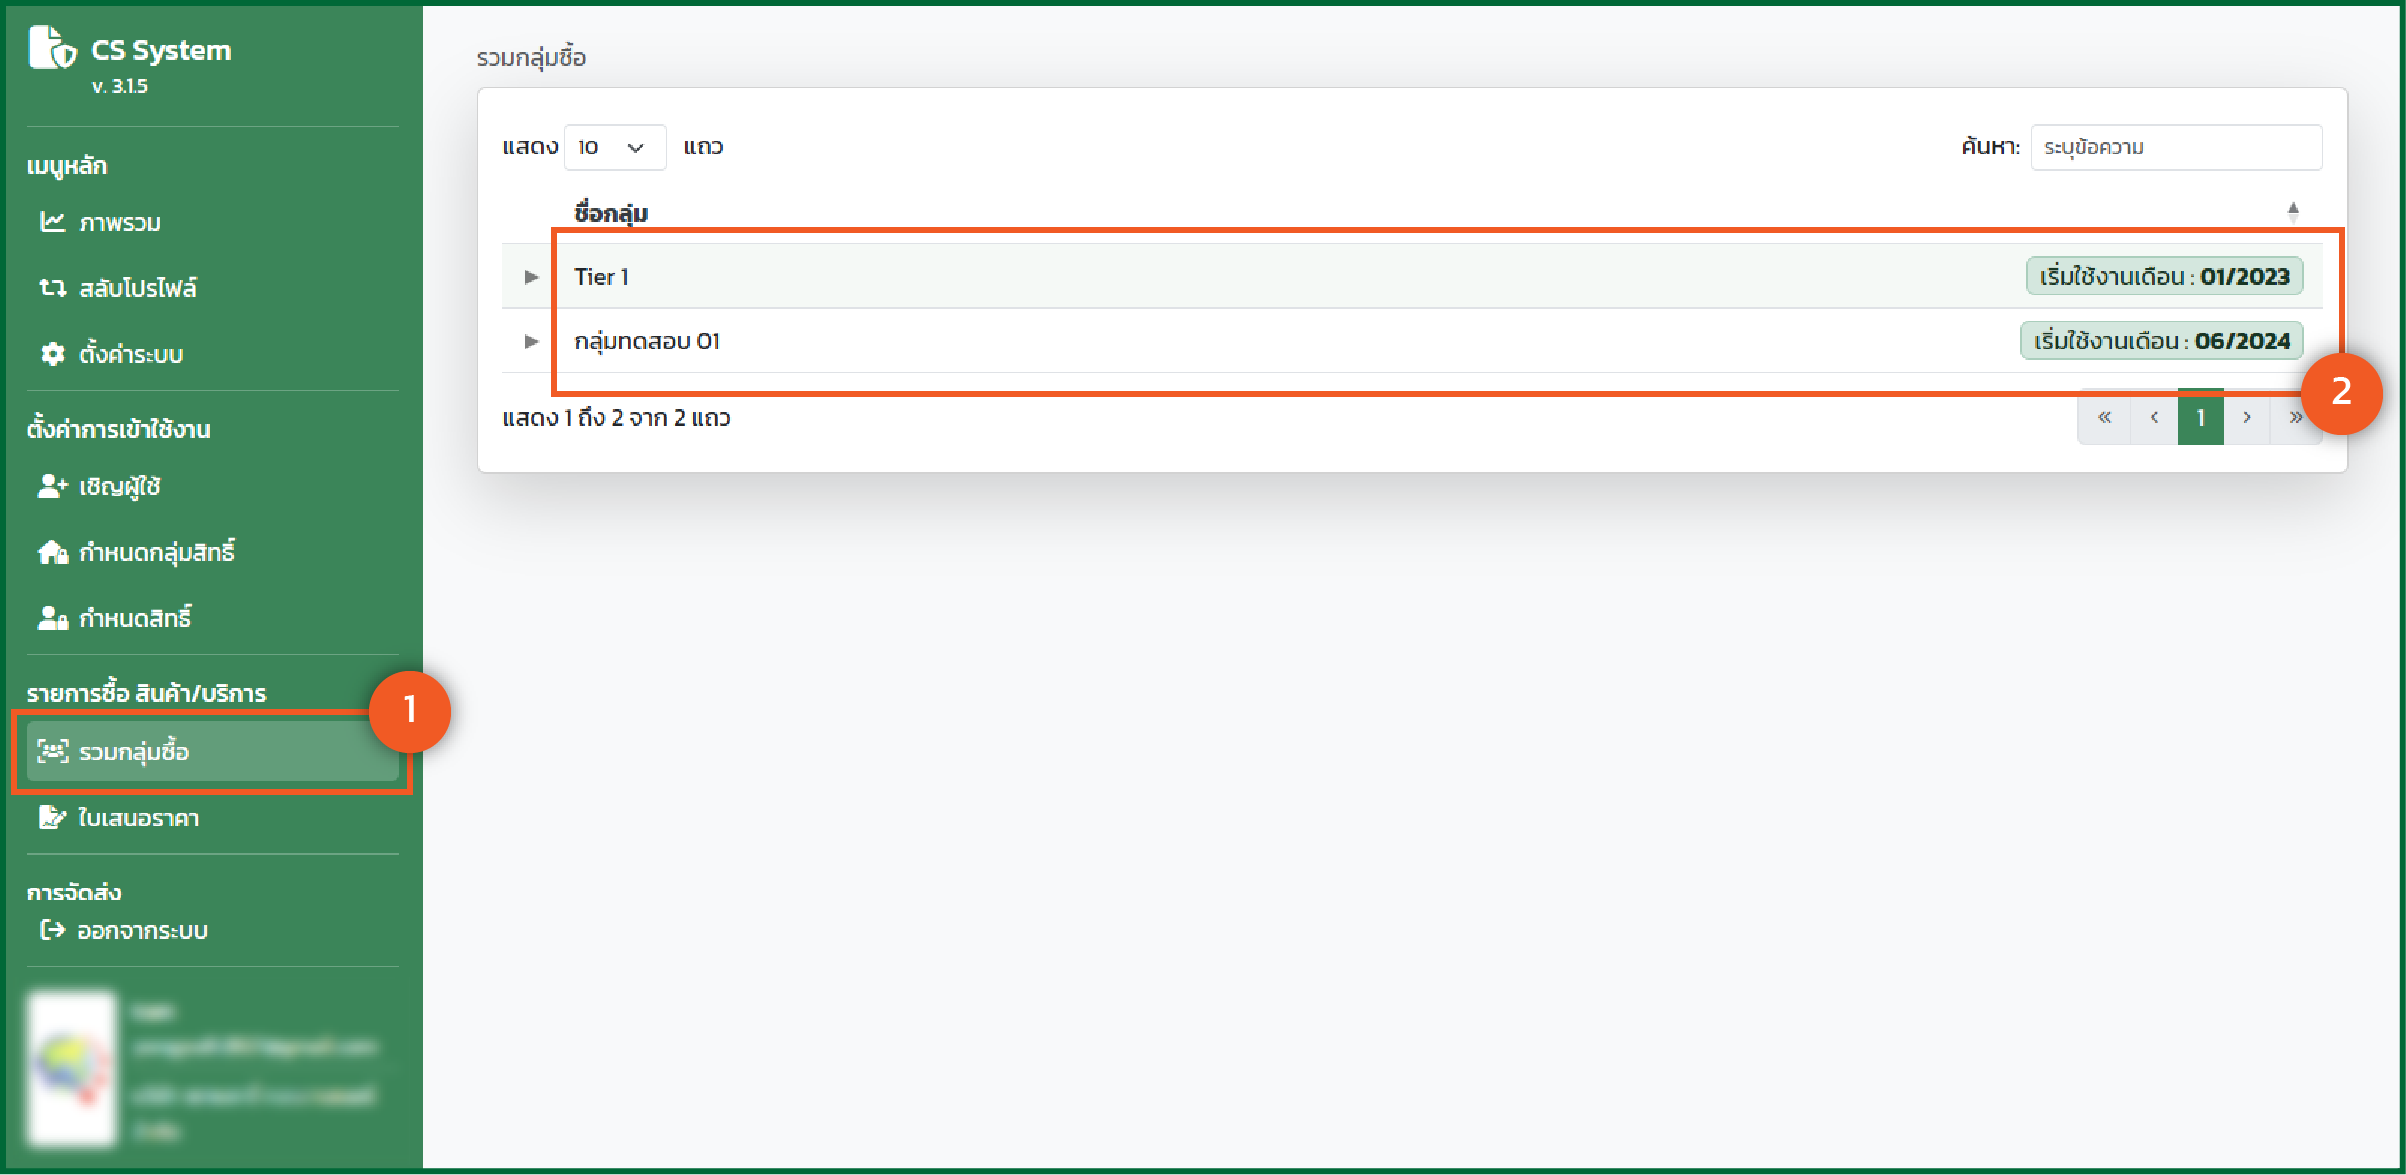Open ตั้งค่าระบบ gear icon
Screen dimensions: 2406x1175
click(x=52, y=354)
